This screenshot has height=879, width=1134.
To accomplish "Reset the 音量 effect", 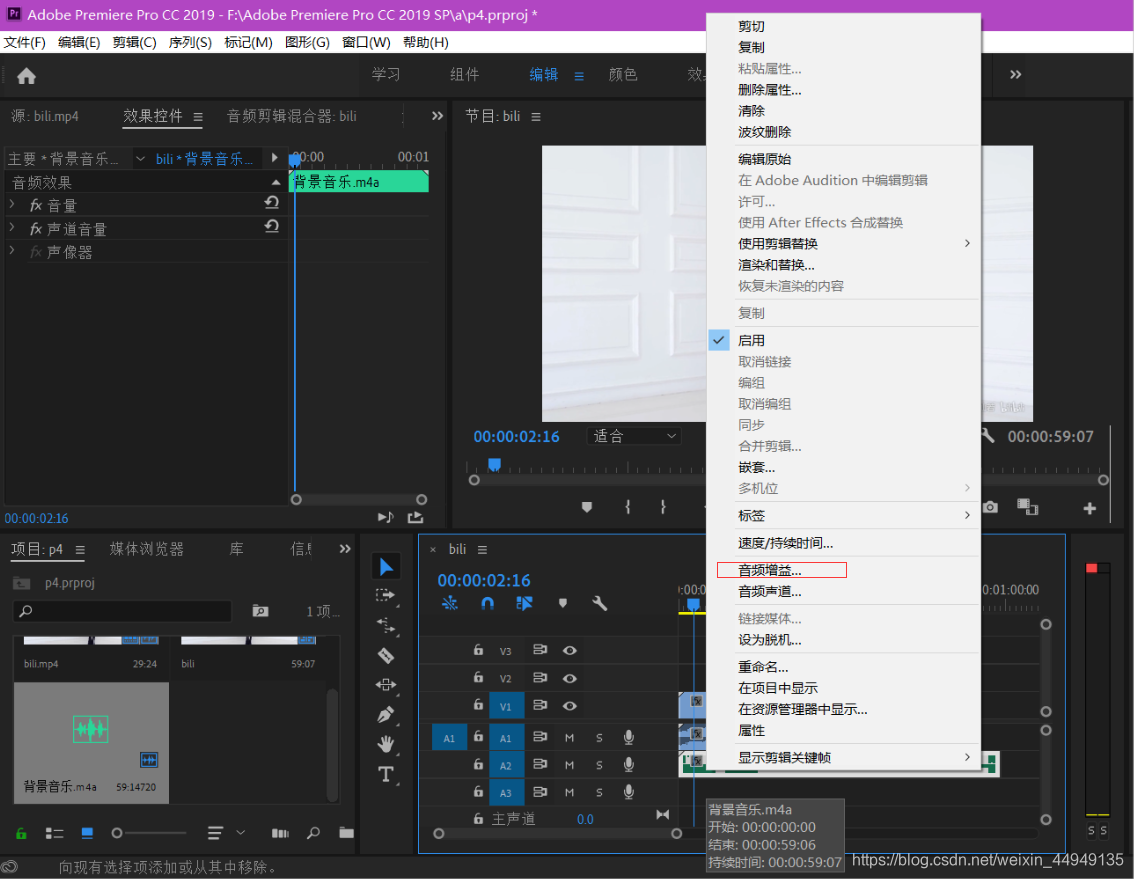I will click(272, 203).
